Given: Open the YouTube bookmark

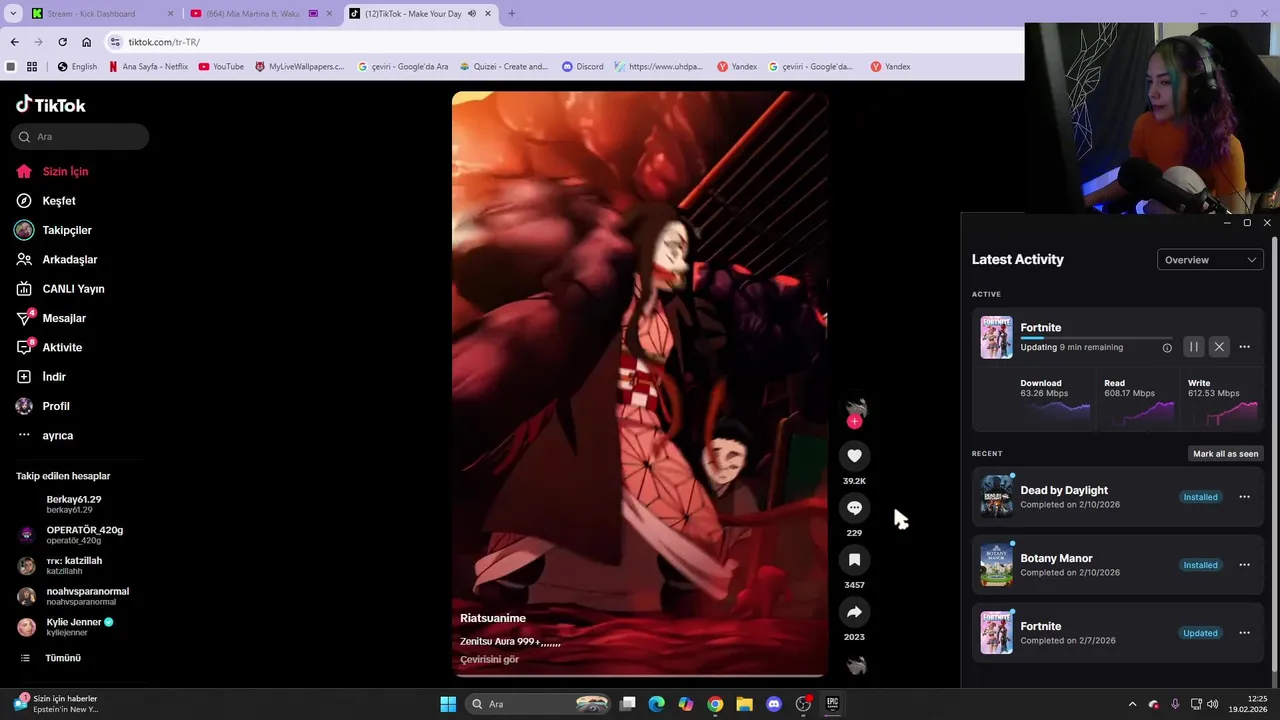Looking at the screenshot, I should tap(221, 67).
